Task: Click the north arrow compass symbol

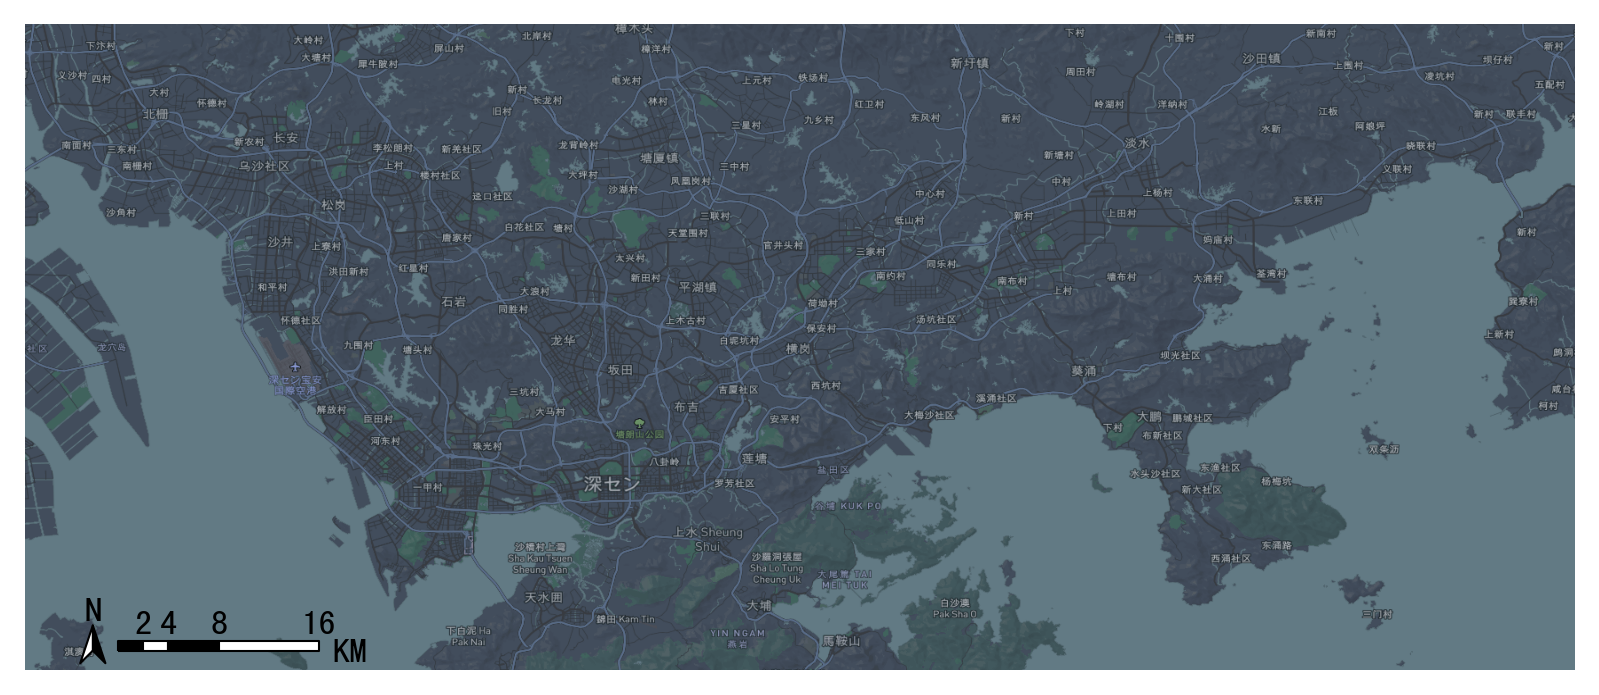Action: [93, 644]
